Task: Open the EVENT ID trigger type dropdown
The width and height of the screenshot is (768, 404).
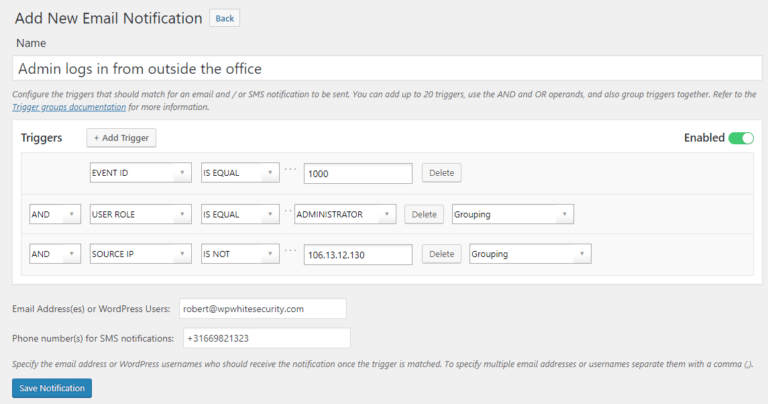Action: click(140, 173)
